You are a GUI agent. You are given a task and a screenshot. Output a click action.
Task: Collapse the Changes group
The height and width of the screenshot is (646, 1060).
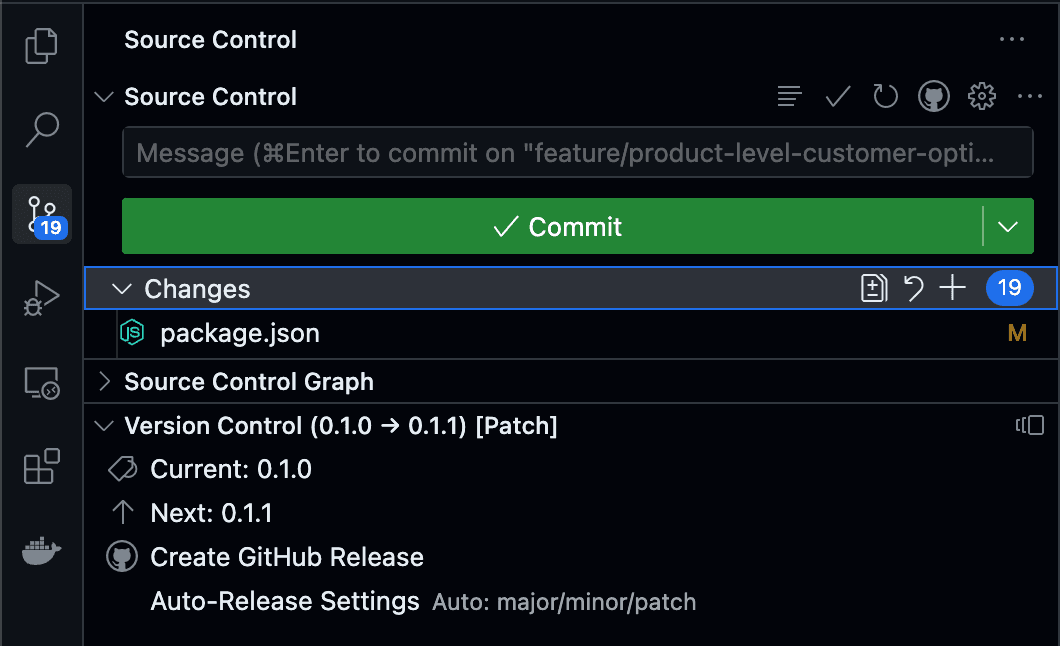122,289
